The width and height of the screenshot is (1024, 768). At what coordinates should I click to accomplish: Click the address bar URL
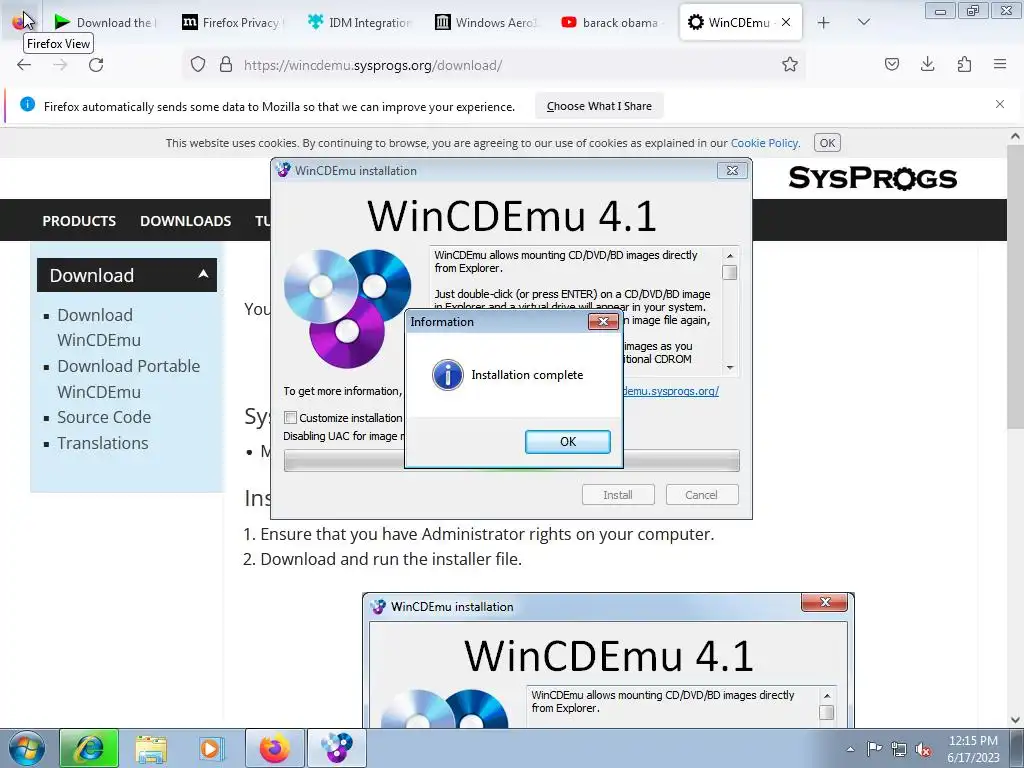[373, 65]
